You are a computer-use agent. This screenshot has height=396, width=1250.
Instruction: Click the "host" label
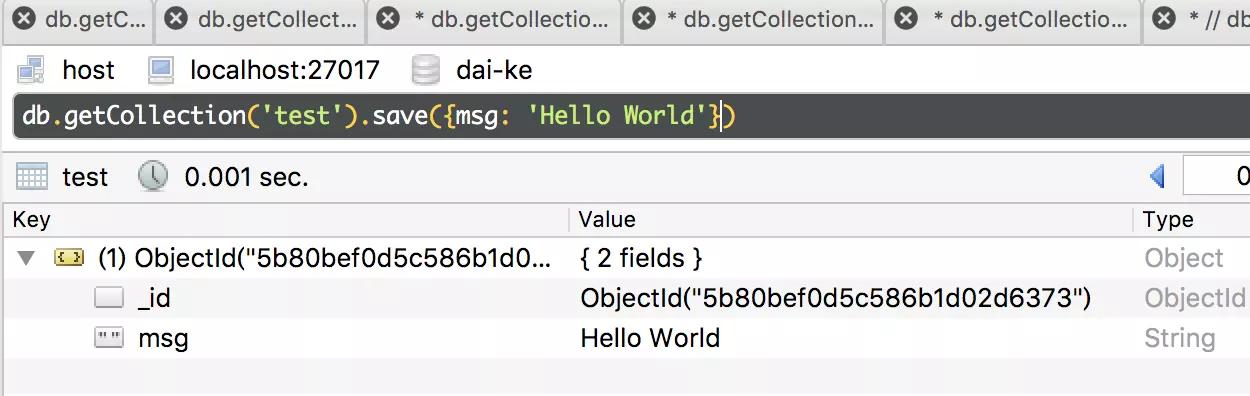88,70
